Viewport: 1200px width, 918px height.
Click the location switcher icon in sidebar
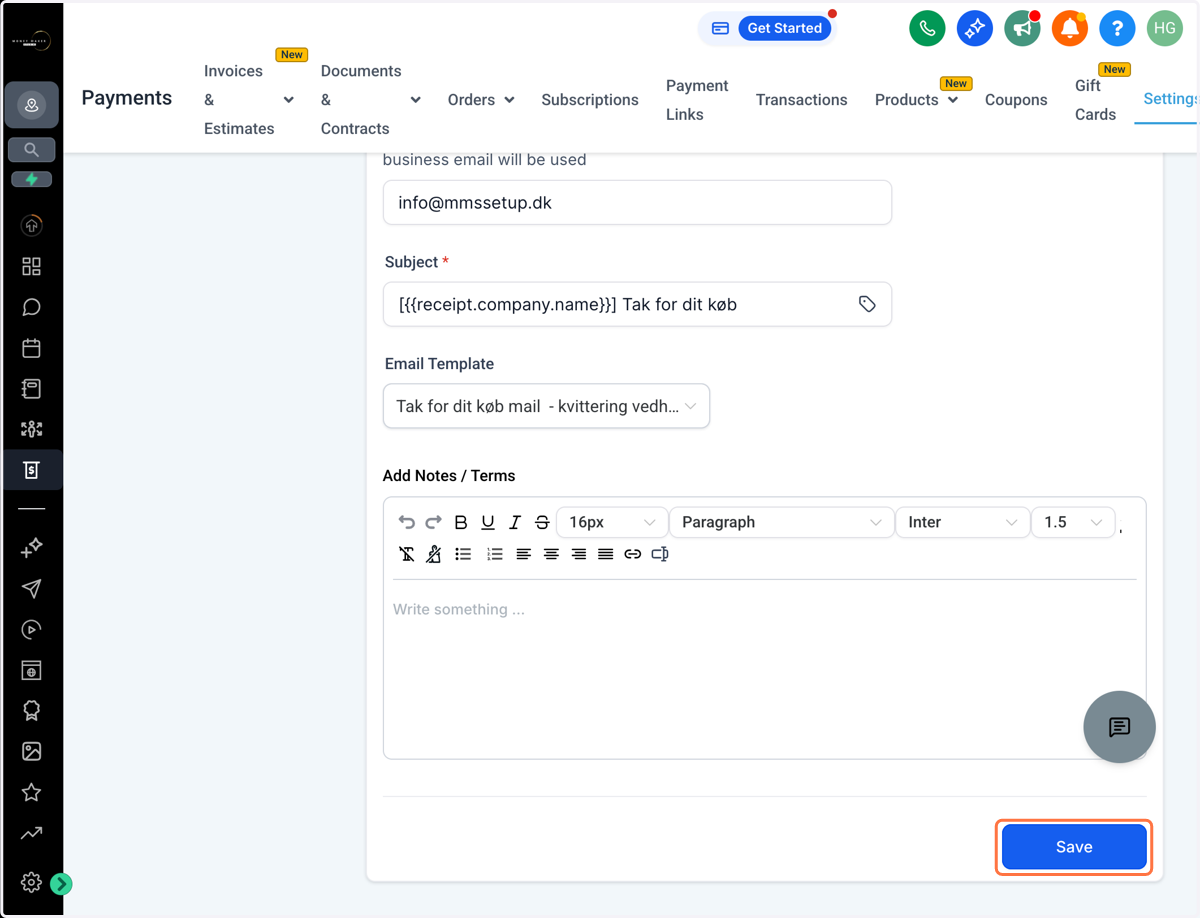(x=31, y=106)
